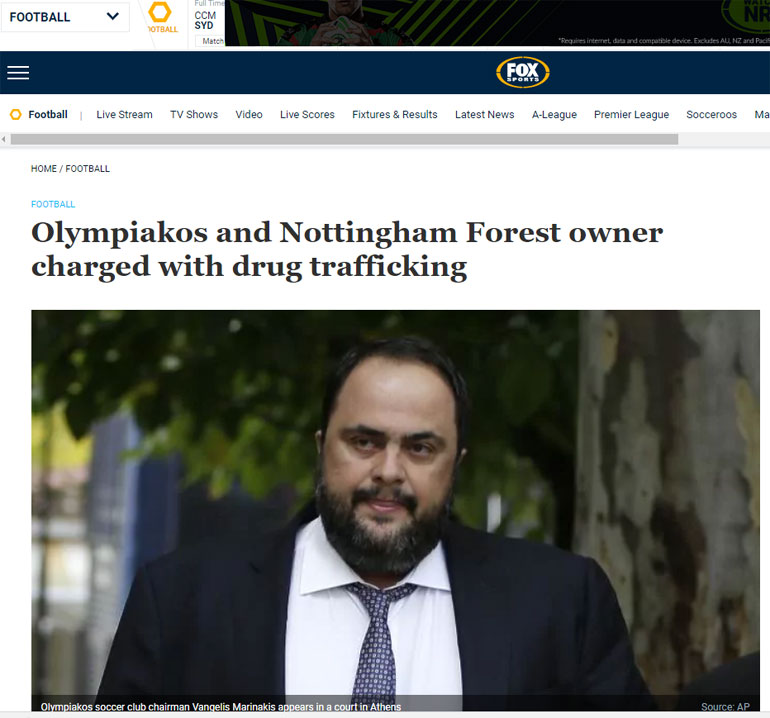Screen dimensions: 770x718
Task: Click the dropdown chevron next to FOOTBALL
Action: click(112, 17)
